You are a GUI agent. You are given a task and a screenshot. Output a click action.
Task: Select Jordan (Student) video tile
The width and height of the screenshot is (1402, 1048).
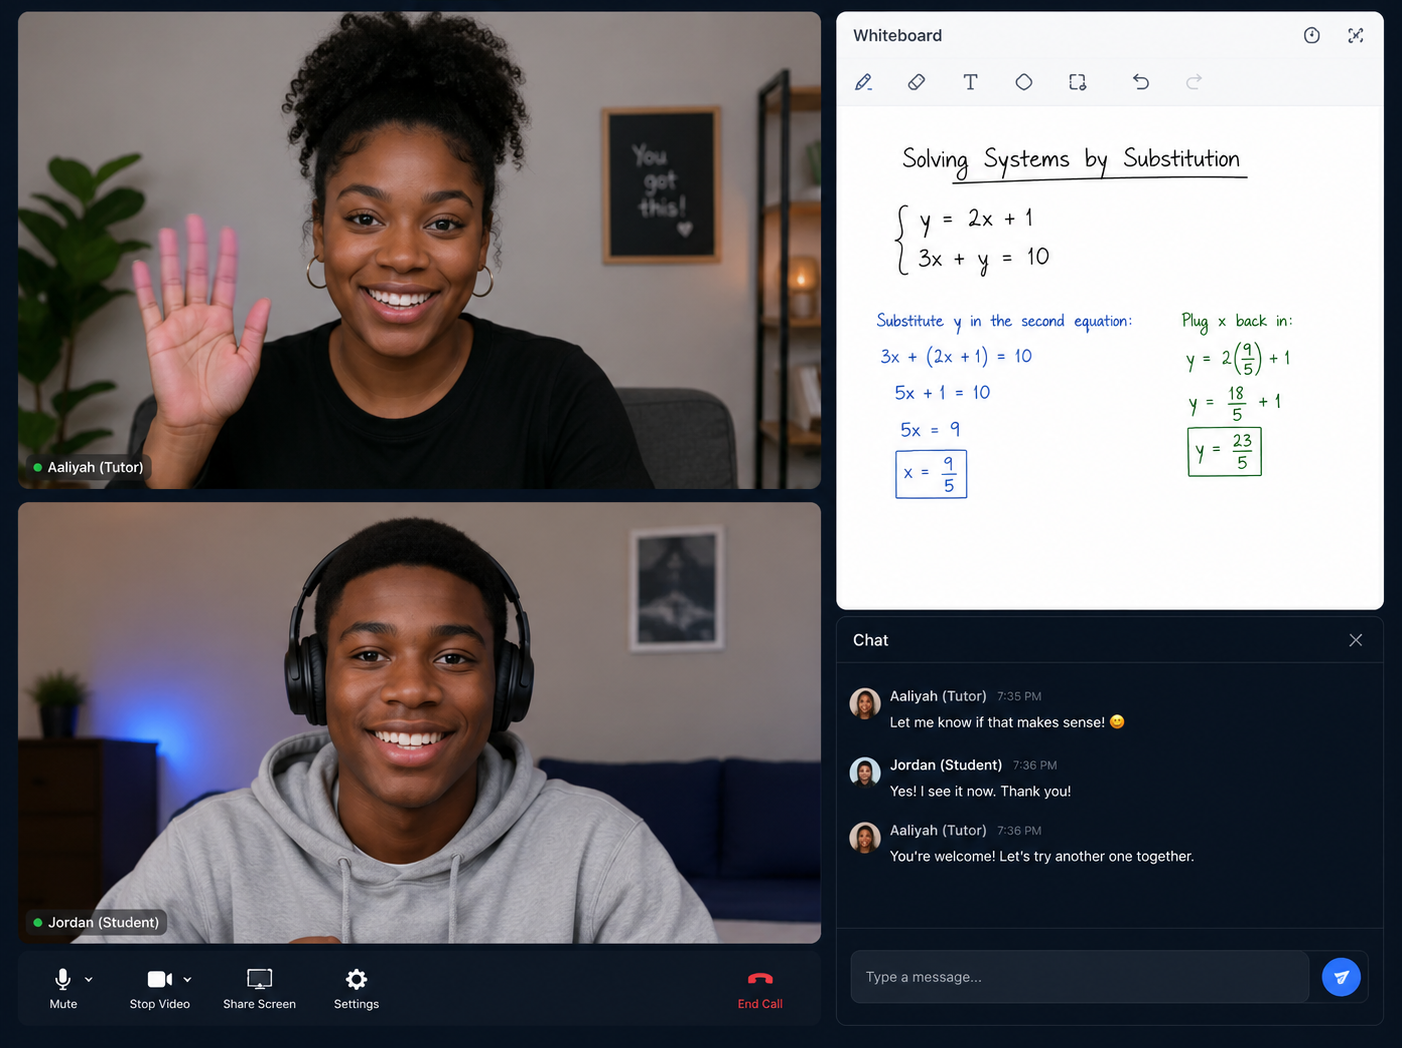point(419,722)
